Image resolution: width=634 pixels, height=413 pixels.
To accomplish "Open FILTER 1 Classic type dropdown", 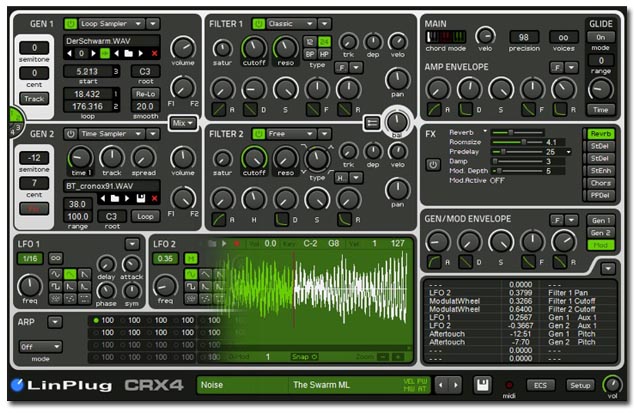I will 291,24.
